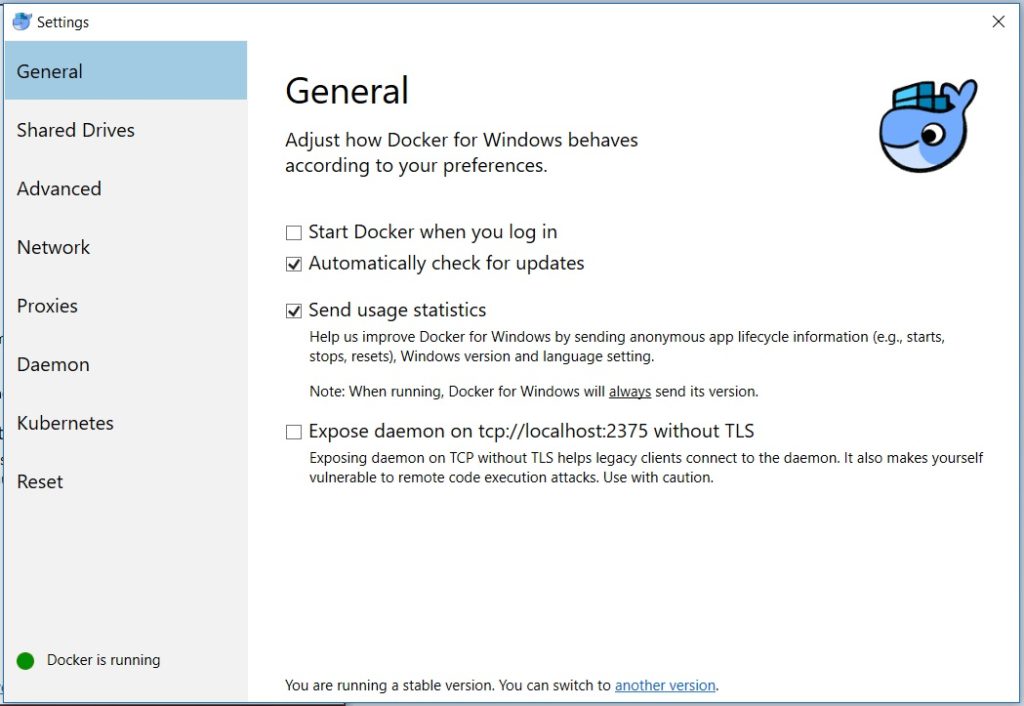Image resolution: width=1024 pixels, height=706 pixels.
Task: Open the Kubernetes settings
Action: coord(126,423)
